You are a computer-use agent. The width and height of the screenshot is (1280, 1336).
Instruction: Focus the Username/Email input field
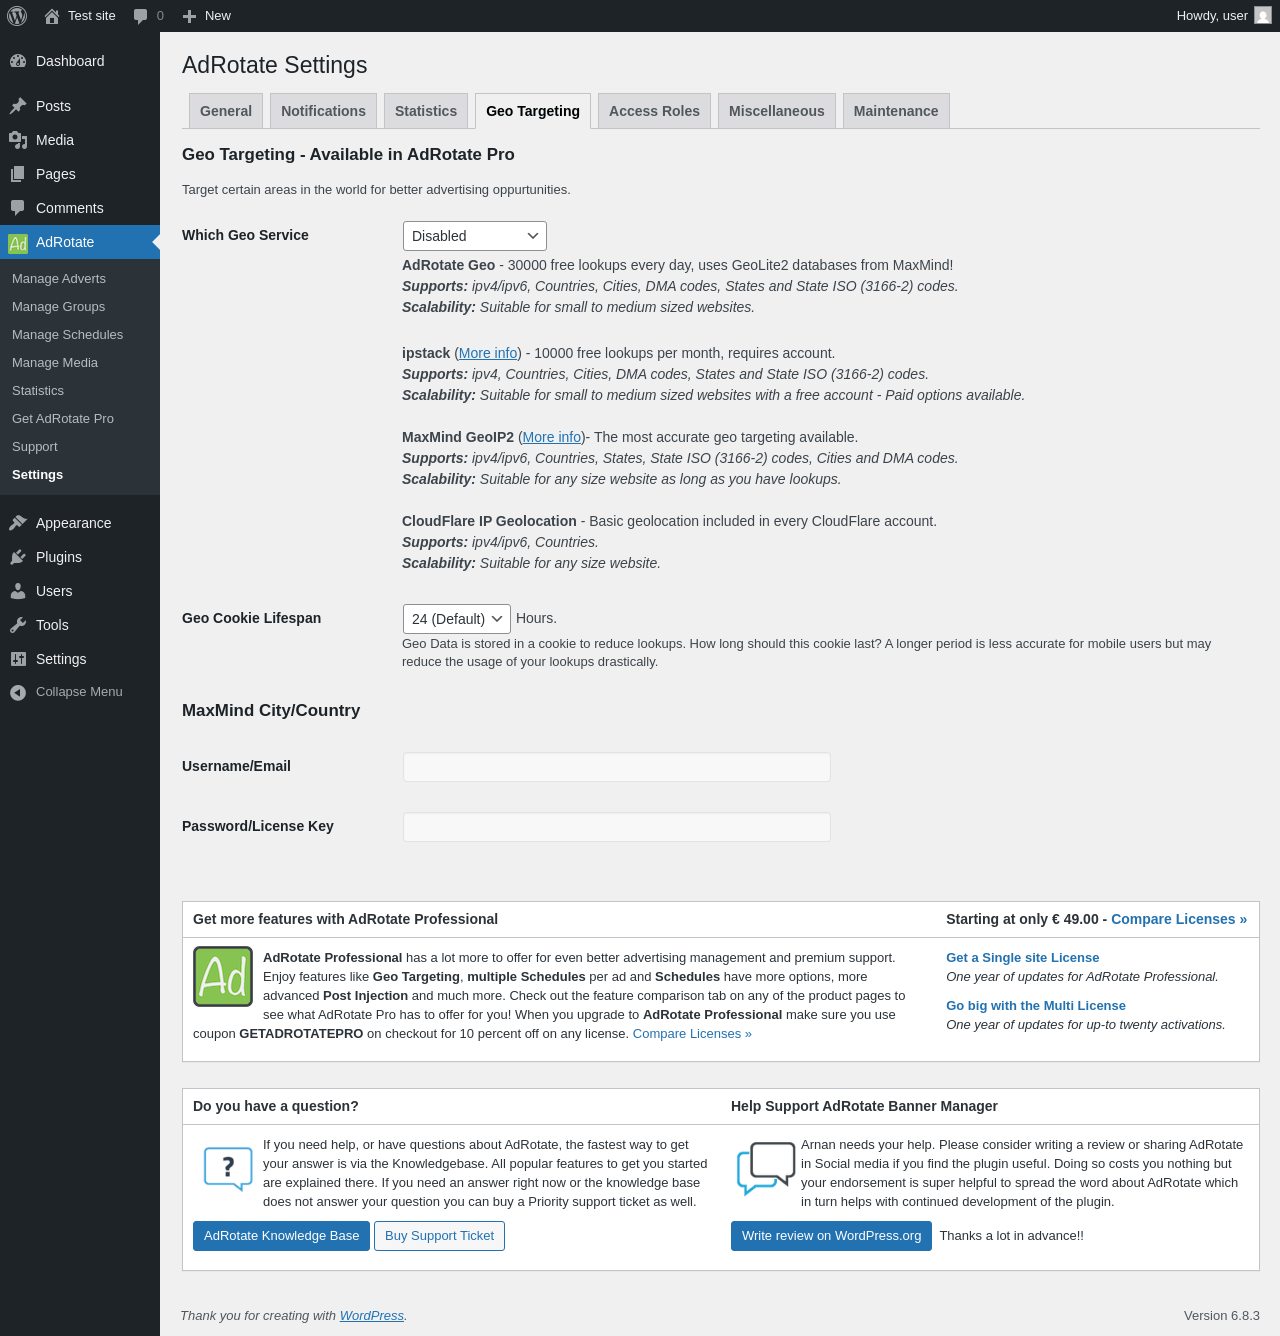pos(617,767)
